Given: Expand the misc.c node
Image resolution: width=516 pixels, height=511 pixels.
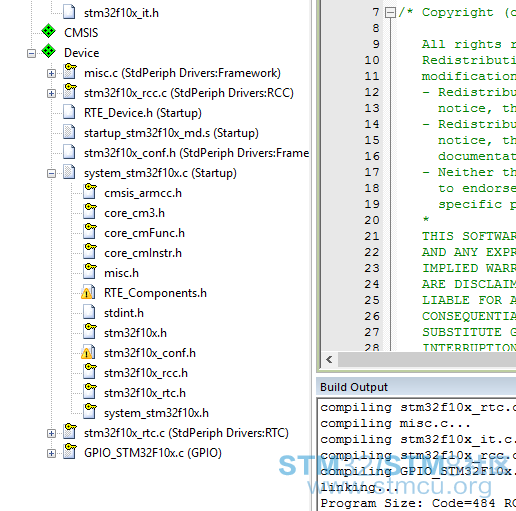Looking at the screenshot, I should pos(51,73).
